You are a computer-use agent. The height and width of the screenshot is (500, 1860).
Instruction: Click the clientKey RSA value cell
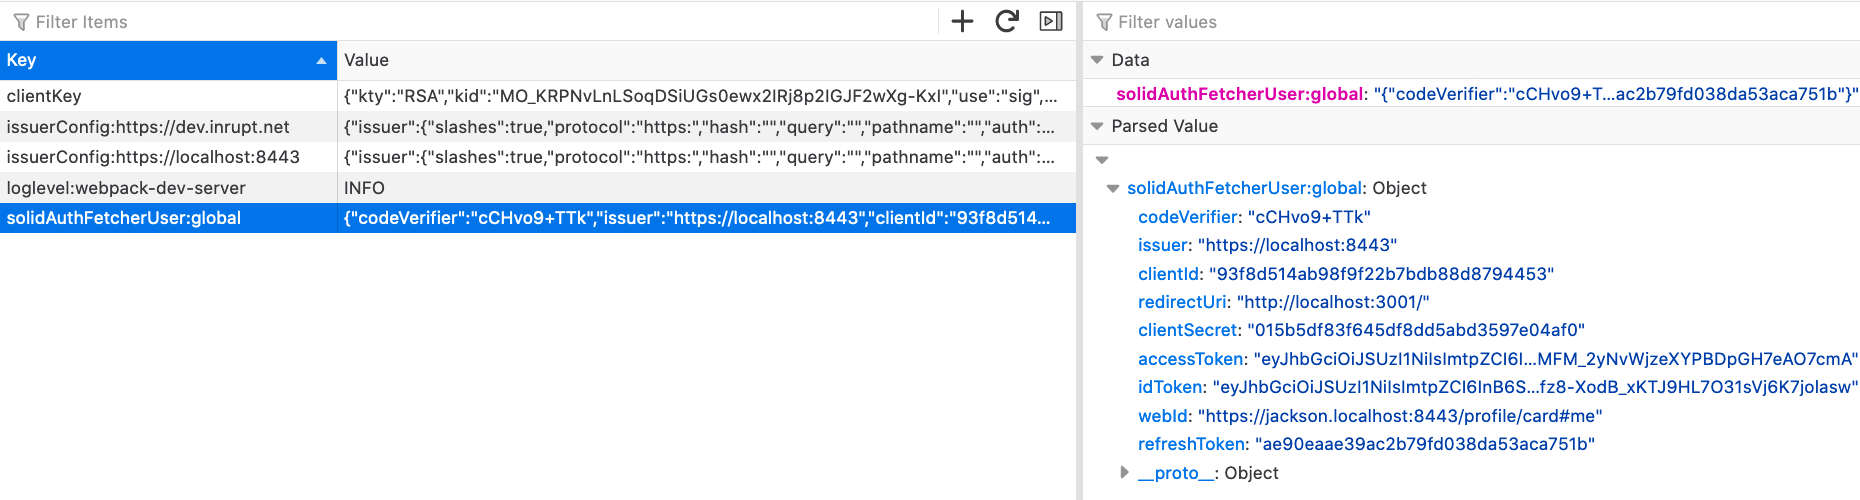[706, 96]
